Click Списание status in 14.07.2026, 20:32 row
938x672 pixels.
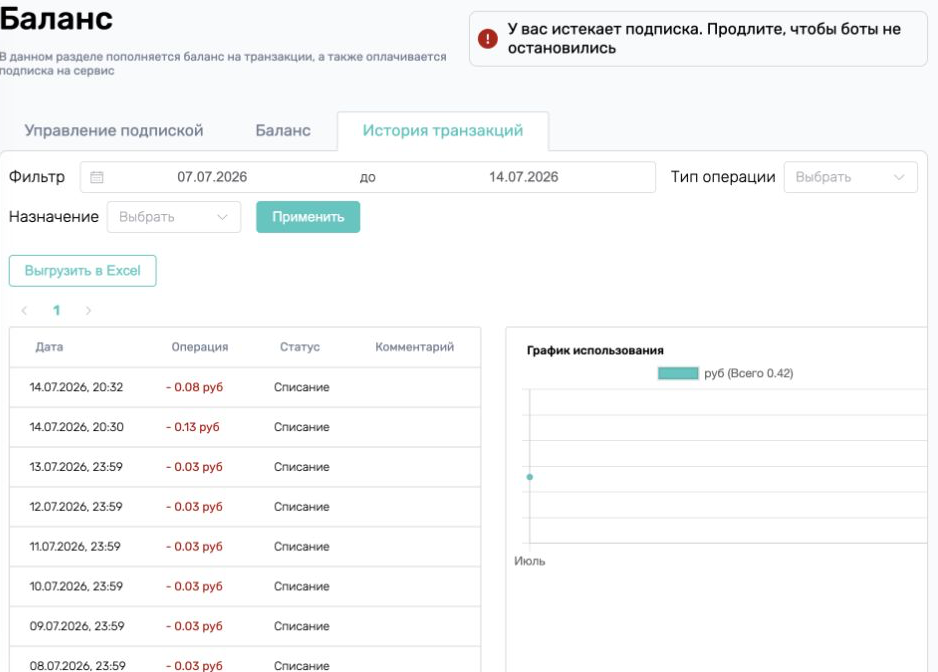(x=302, y=387)
